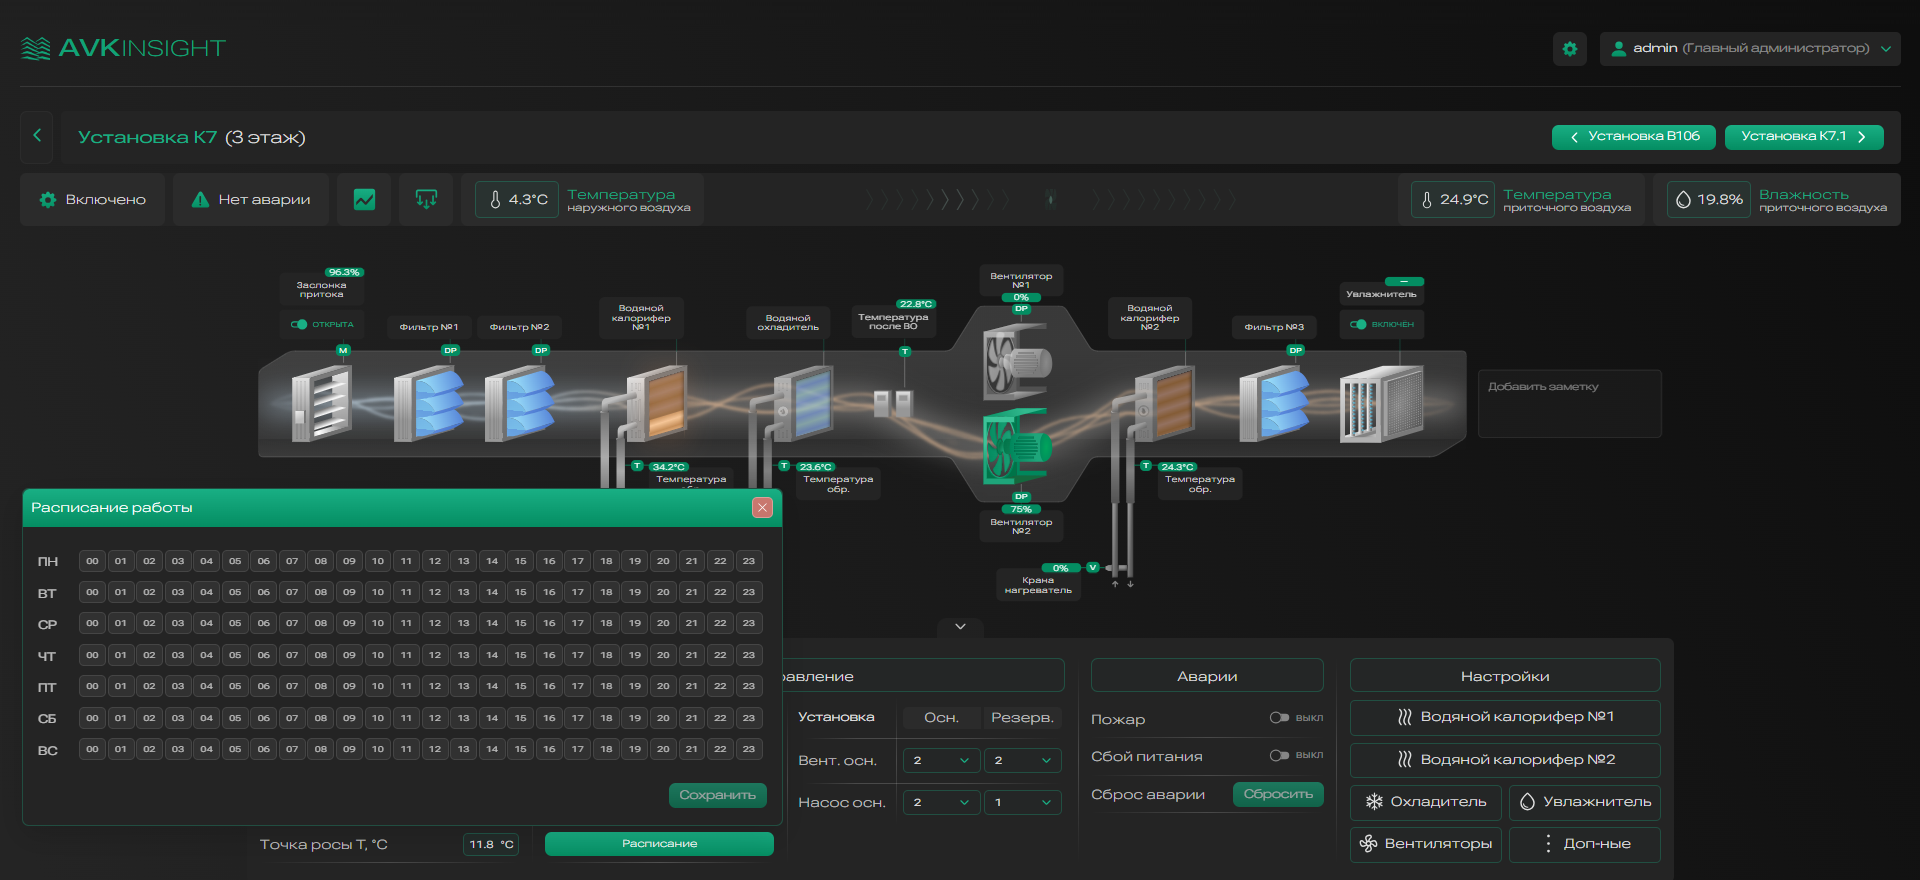This screenshot has height=880, width=1920.
Task: Click the Fan №2 75% speed indicator
Action: [x=1021, y=509]
